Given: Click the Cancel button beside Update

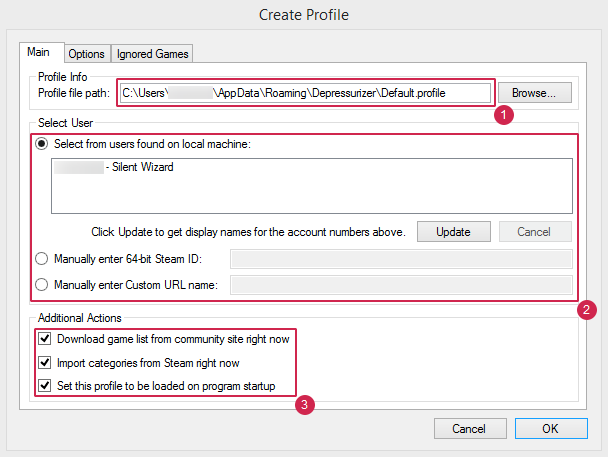Looking at the screenshot, I should click(x=535, y=231).
